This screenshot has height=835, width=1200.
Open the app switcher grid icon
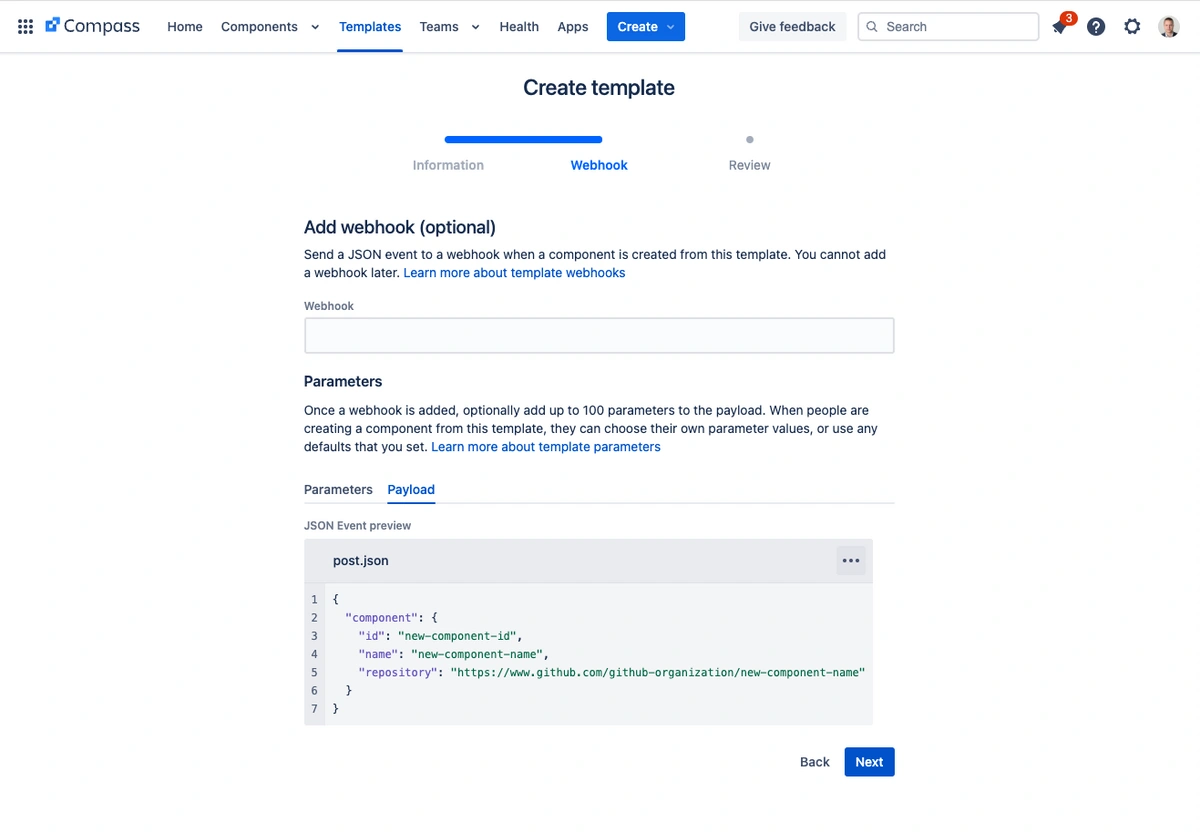point(26,27)
